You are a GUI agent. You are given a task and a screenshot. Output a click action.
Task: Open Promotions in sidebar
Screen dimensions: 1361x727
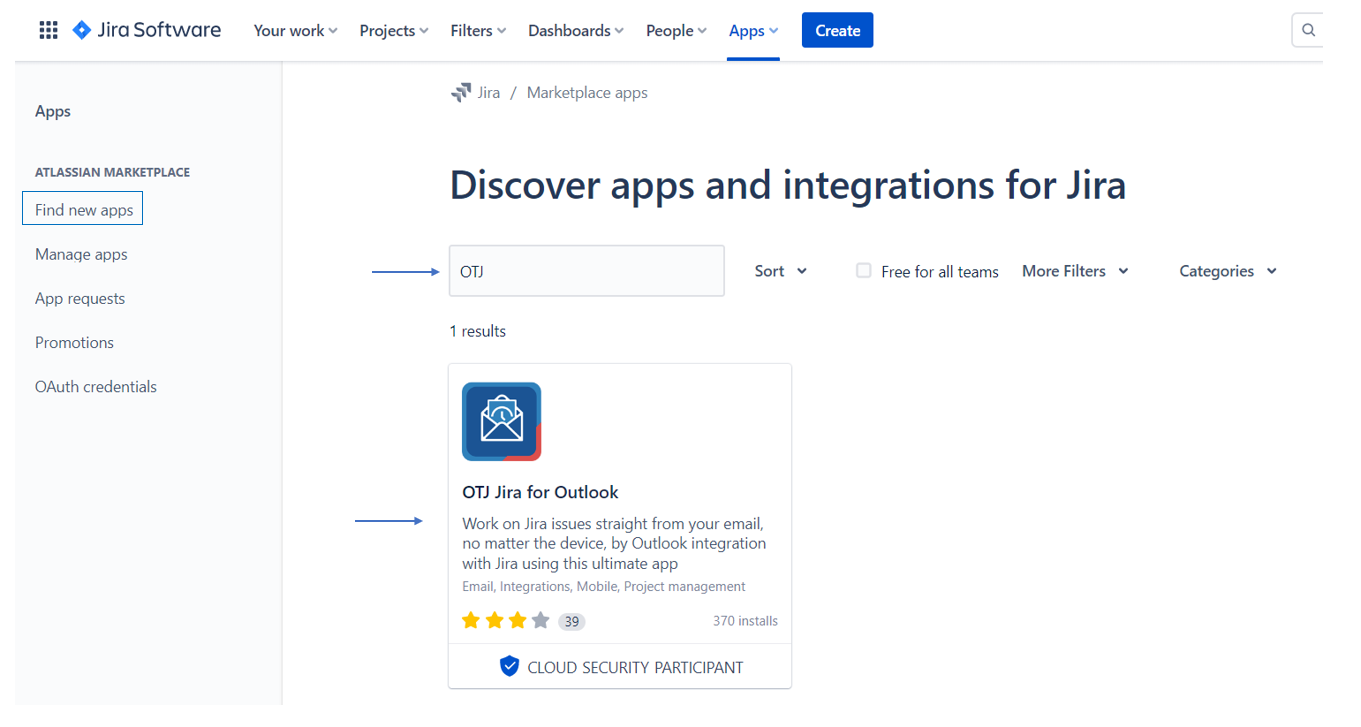(x=74, y=342)
